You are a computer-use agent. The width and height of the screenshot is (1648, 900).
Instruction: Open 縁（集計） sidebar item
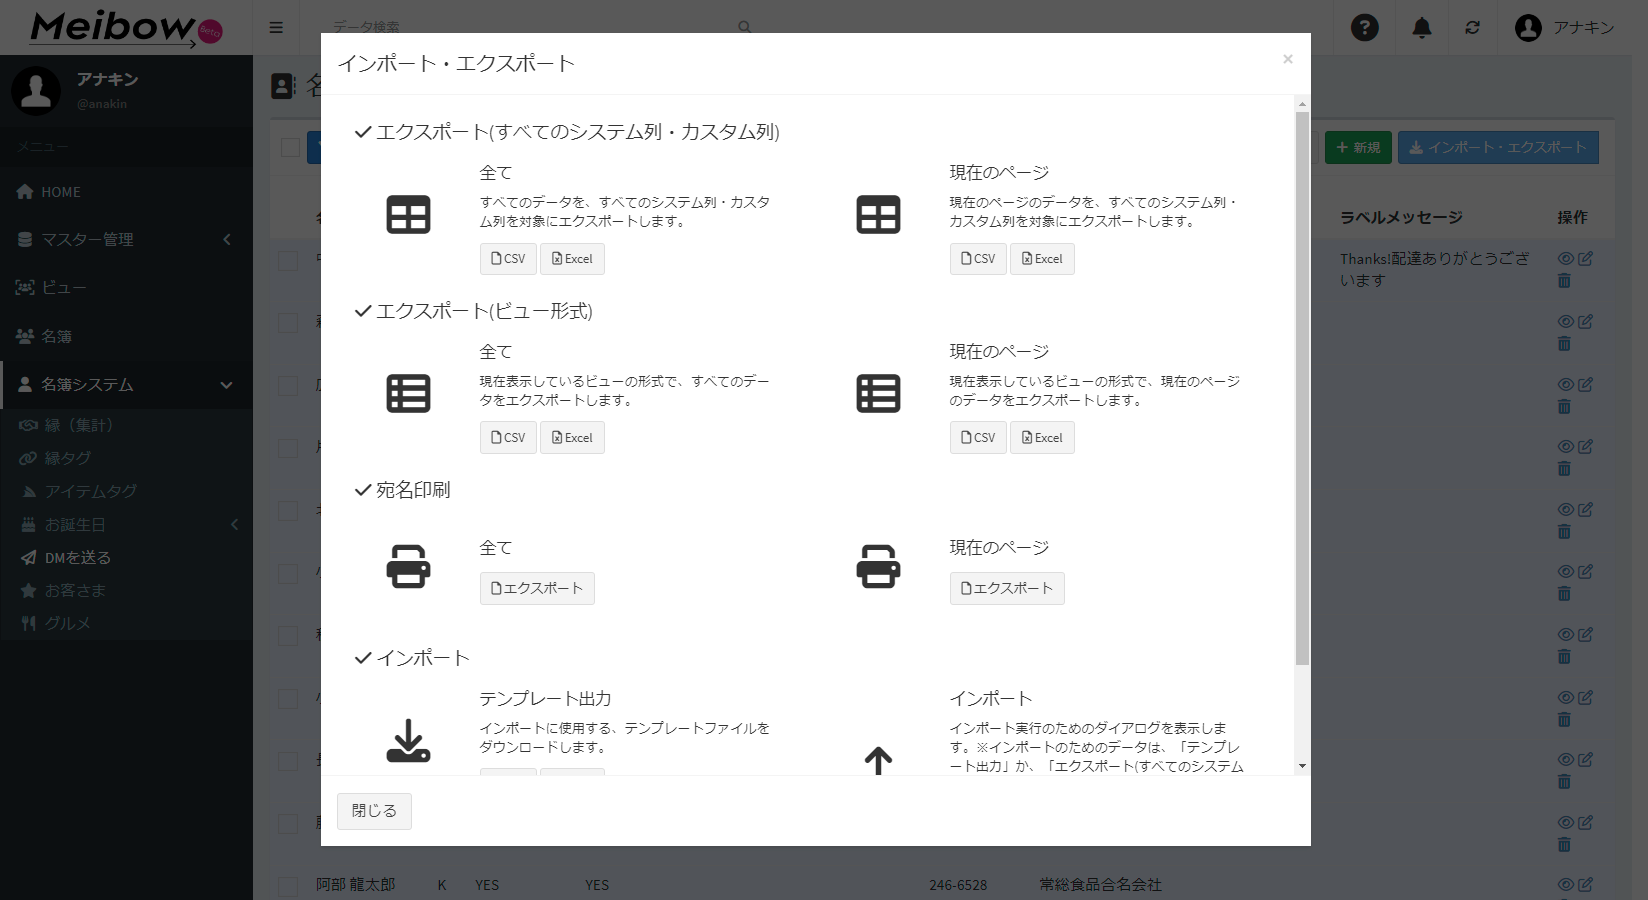[x=126, y=425]
